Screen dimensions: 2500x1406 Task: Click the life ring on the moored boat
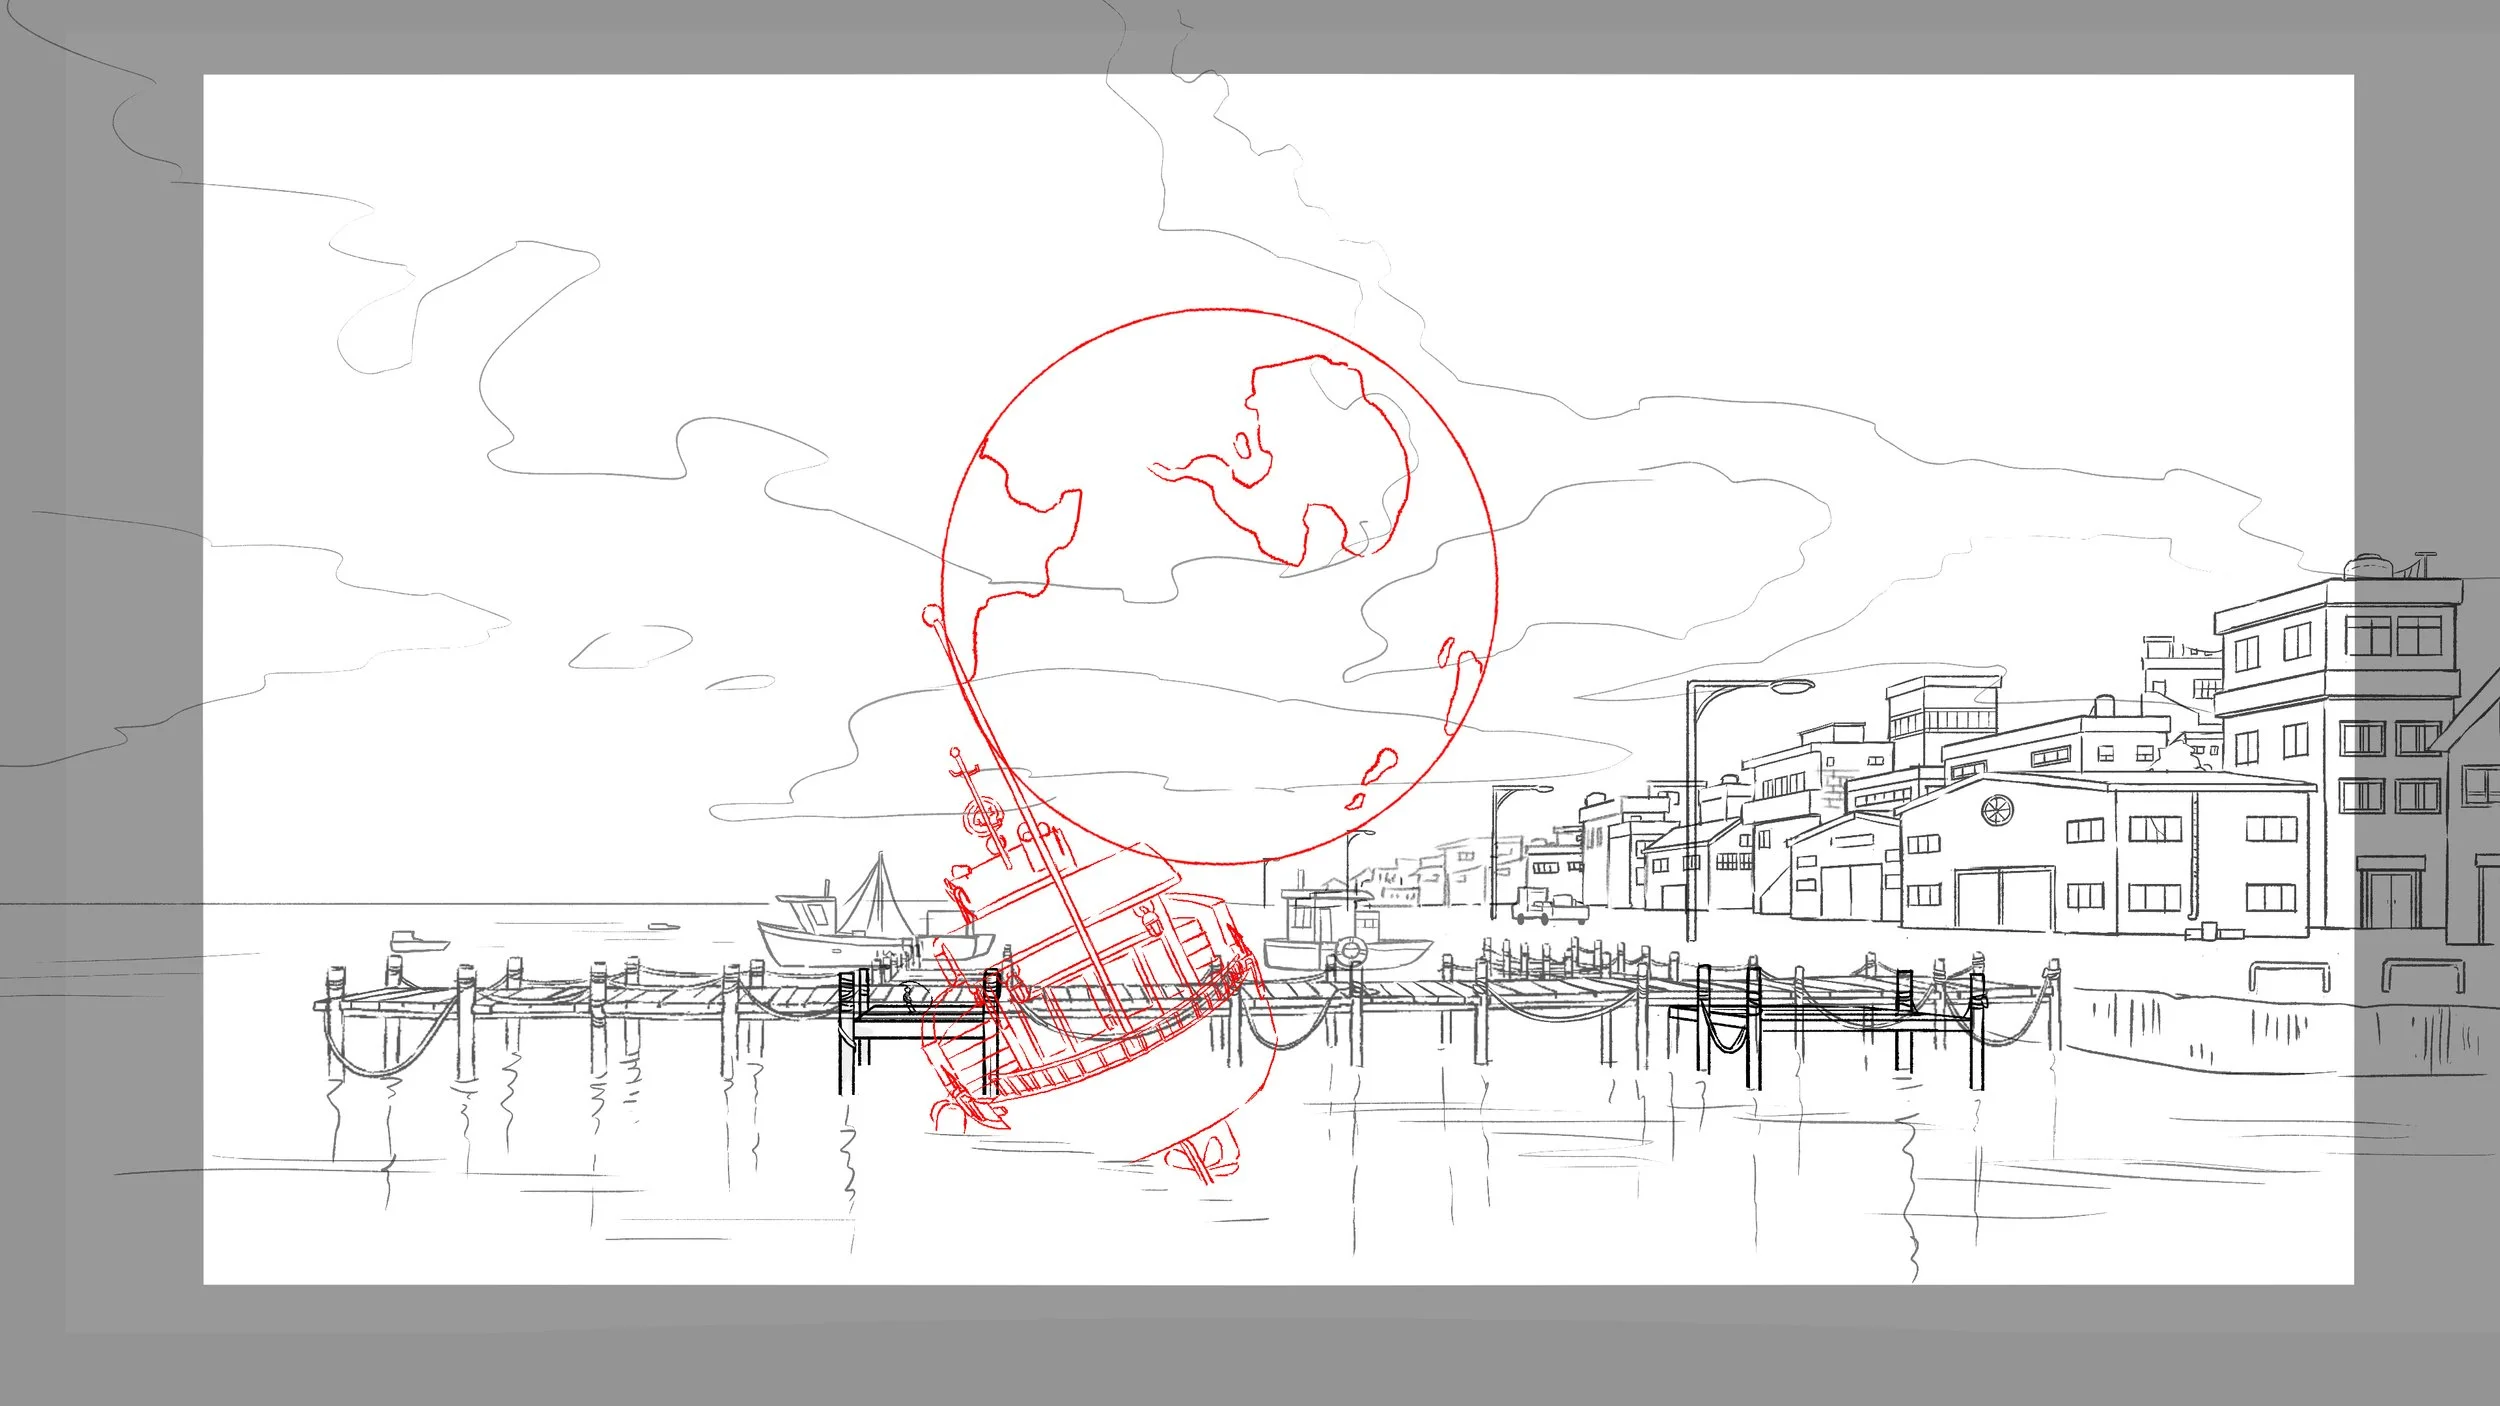[1352, 950]
